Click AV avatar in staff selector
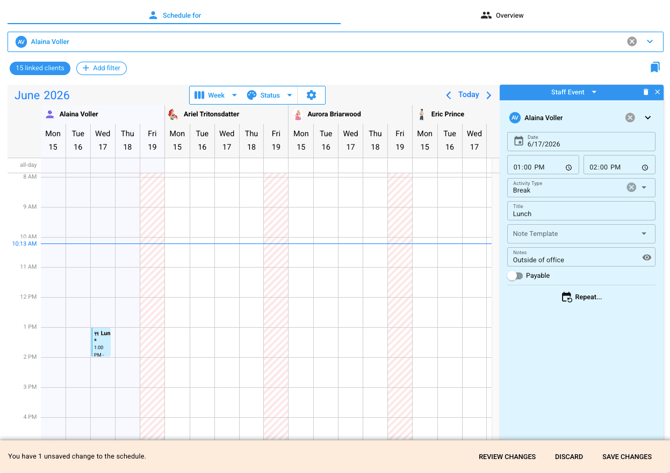 click(x=21, y=41)
